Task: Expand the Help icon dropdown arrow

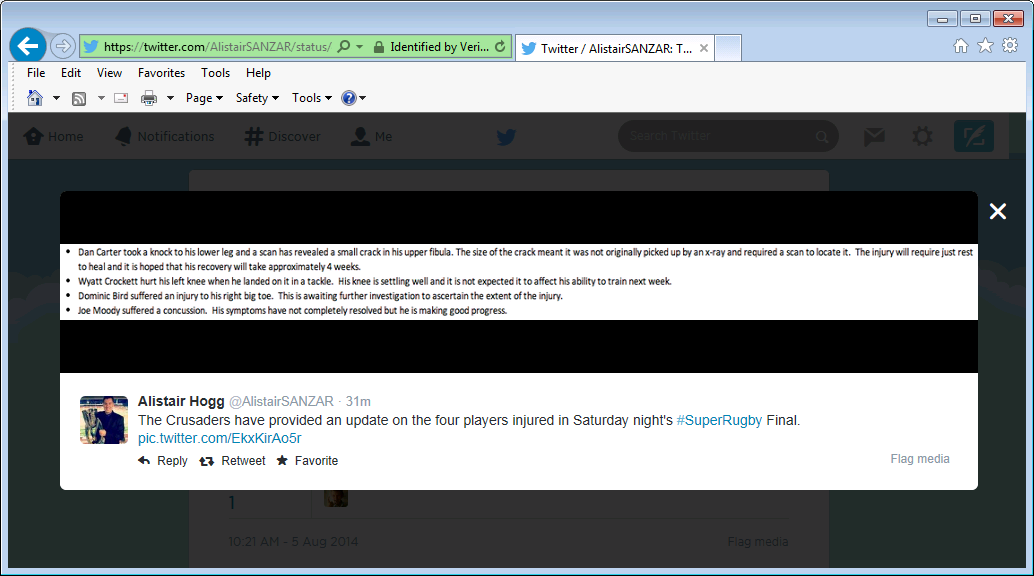Action: point(363,98)
